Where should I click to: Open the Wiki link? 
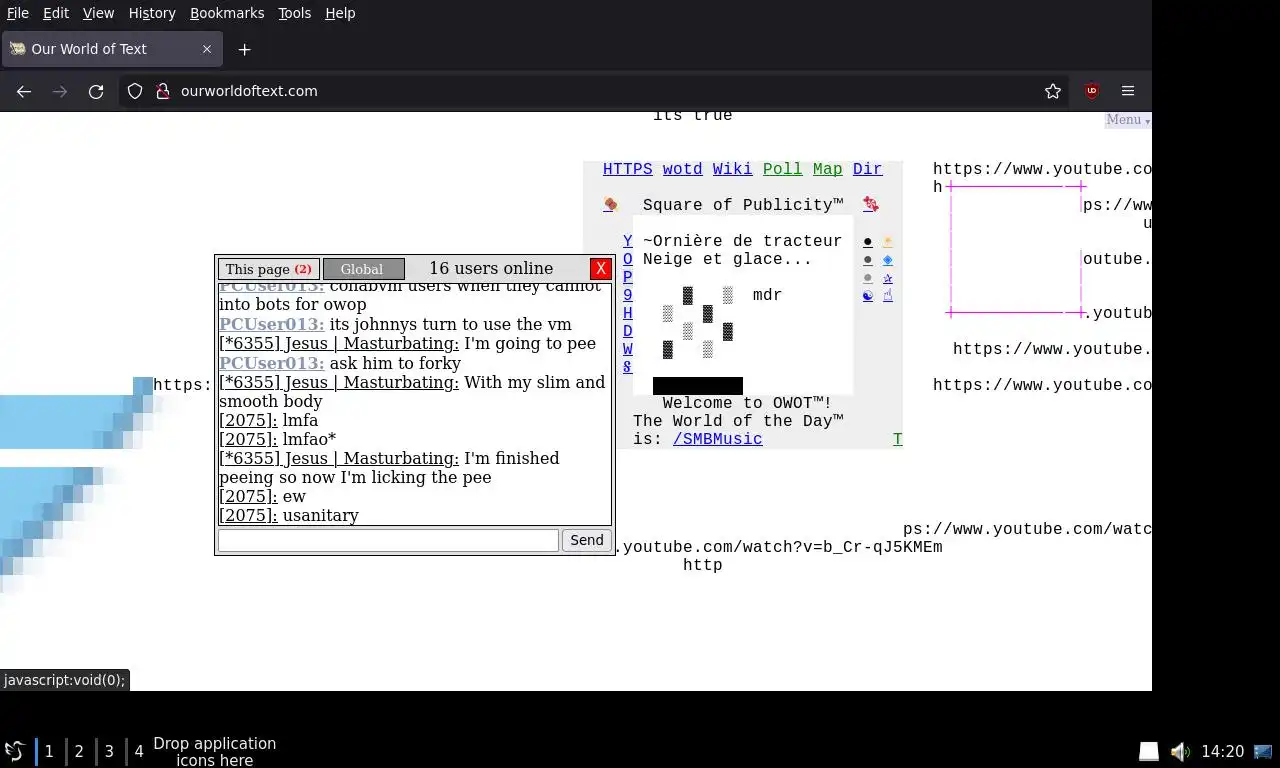[x=732, y=169]
